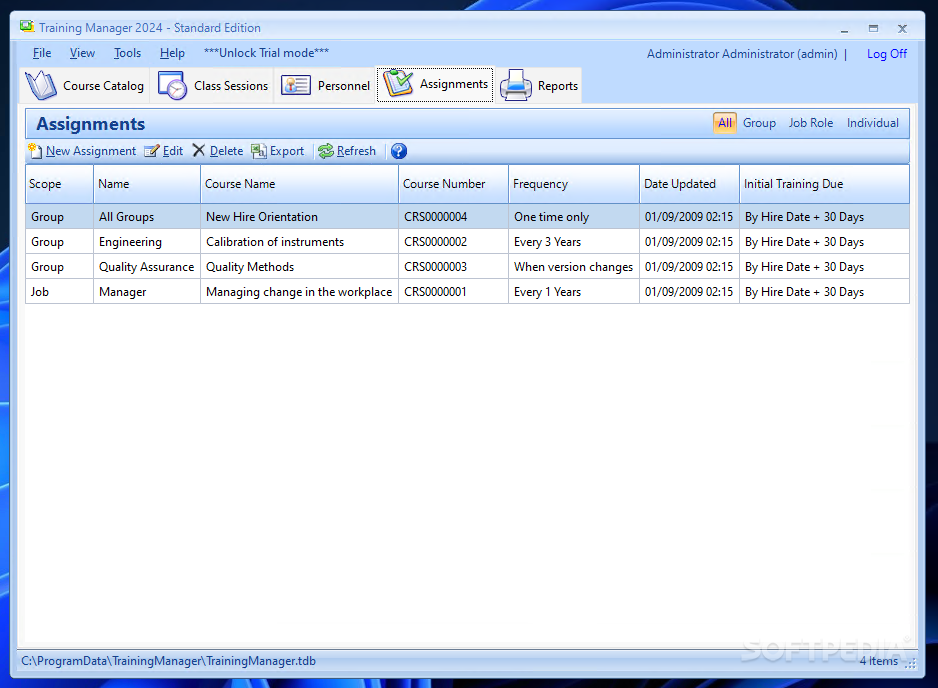Click the Export toolbar label

[287, 151]
